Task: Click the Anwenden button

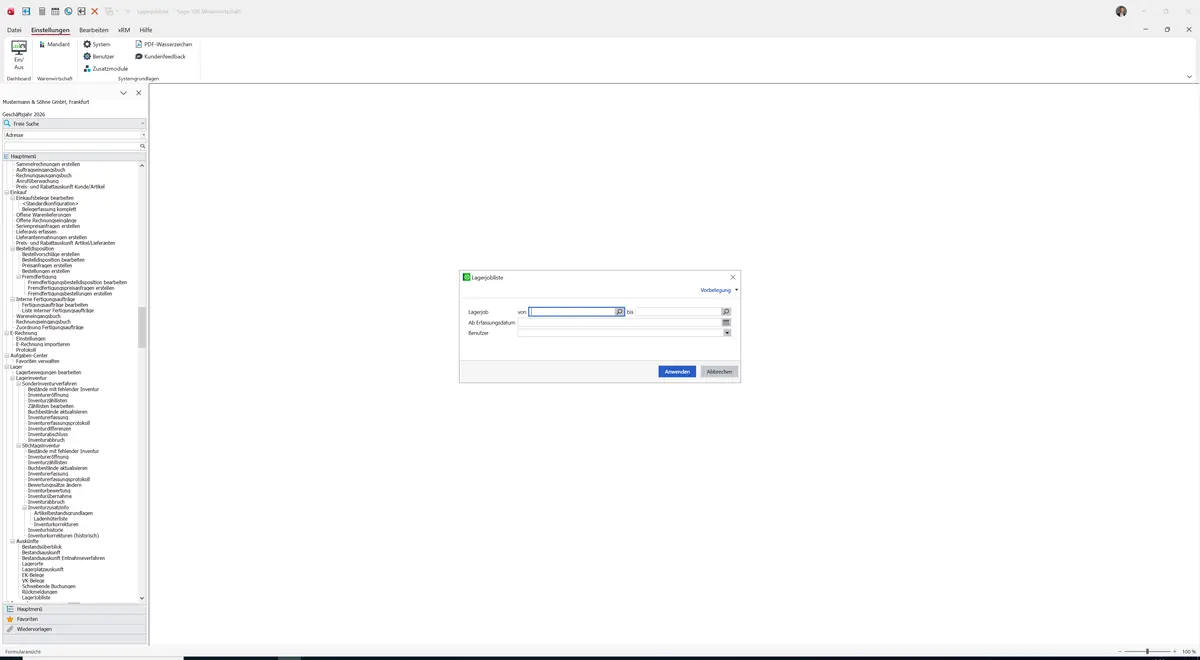Action: 677,372
